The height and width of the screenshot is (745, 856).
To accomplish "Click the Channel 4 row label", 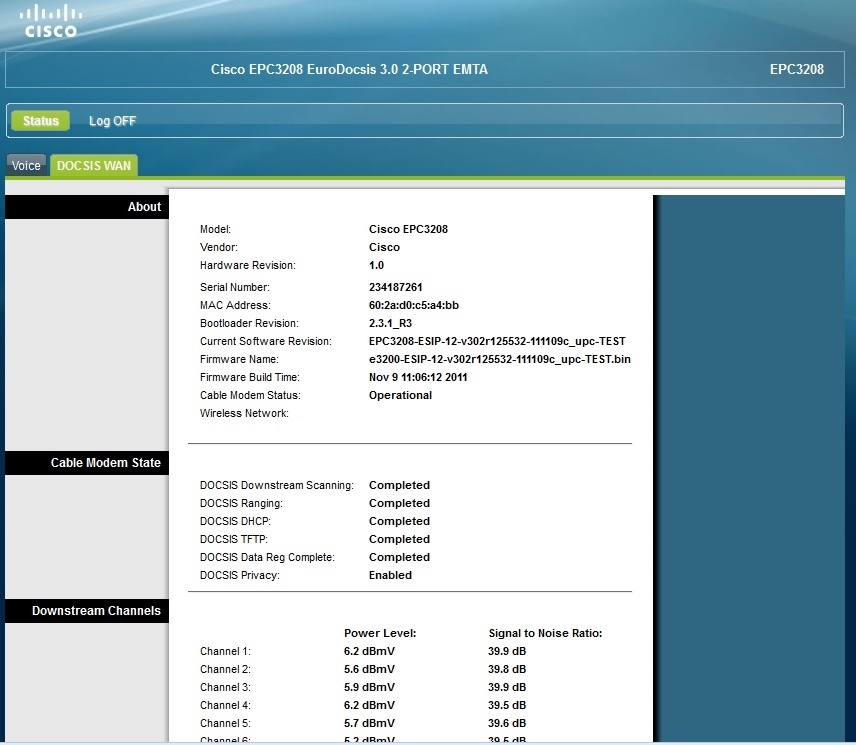I will [x=225, y=705].
